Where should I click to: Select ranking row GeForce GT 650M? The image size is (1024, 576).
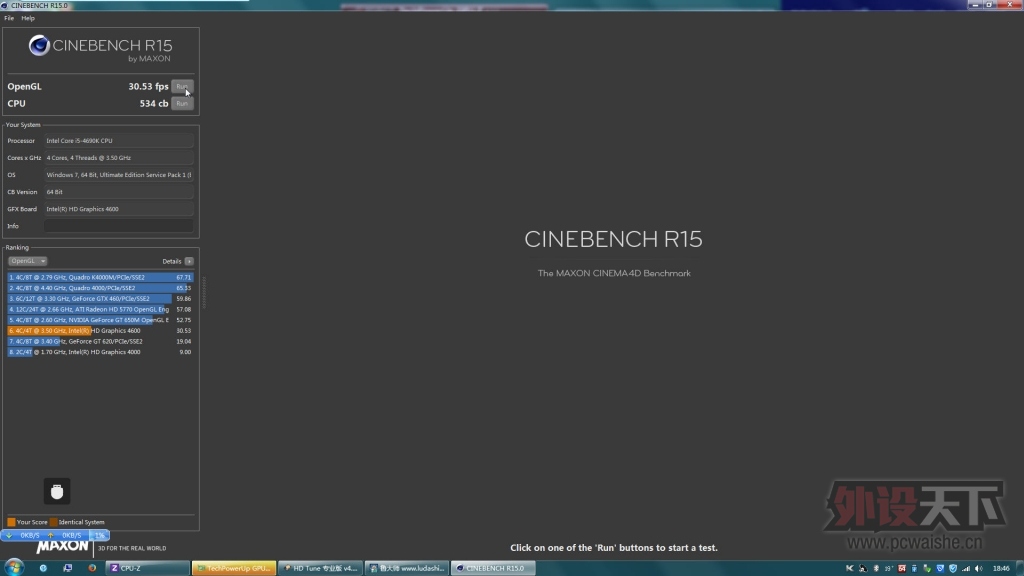coord(100,320)
